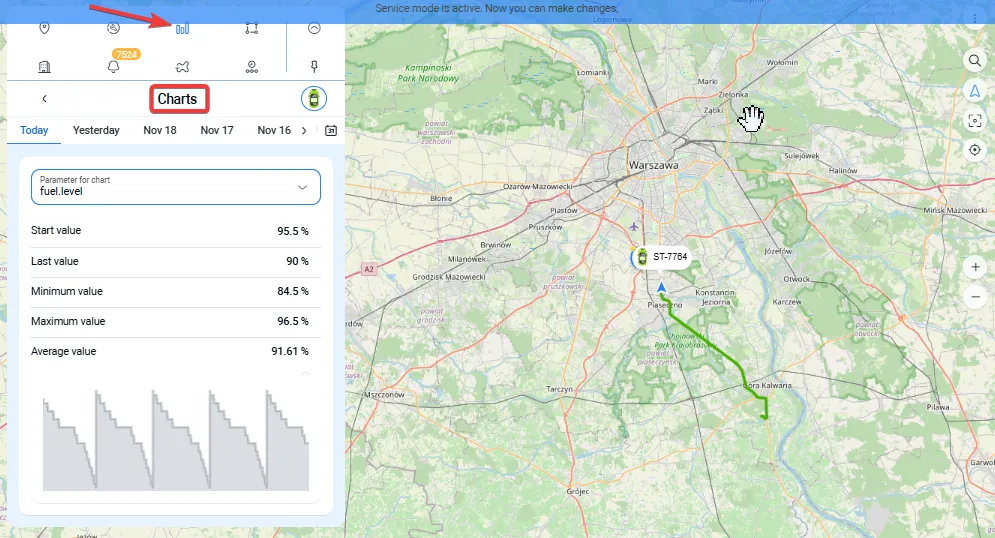This screenshot has width=995, height=538.
Task: Click the Mińsk Mazowiecki map label
Action: tap(955, 210)
